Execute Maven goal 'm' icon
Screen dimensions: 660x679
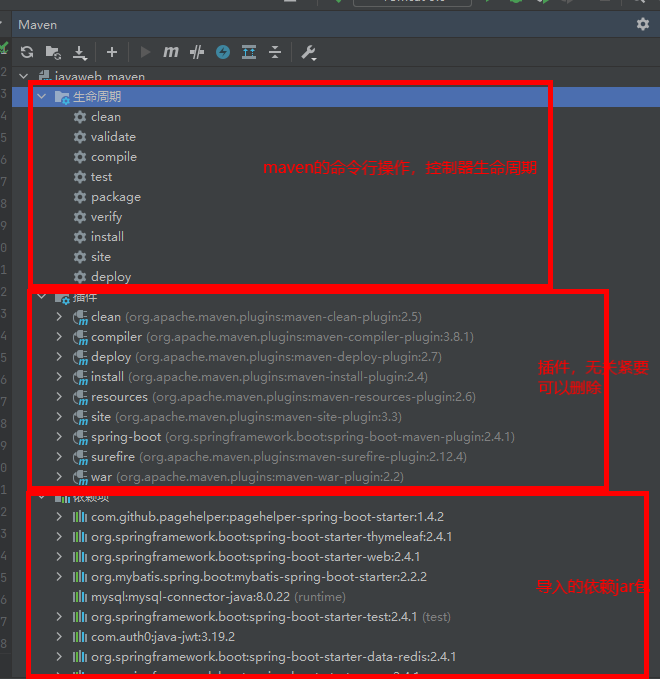171,52
